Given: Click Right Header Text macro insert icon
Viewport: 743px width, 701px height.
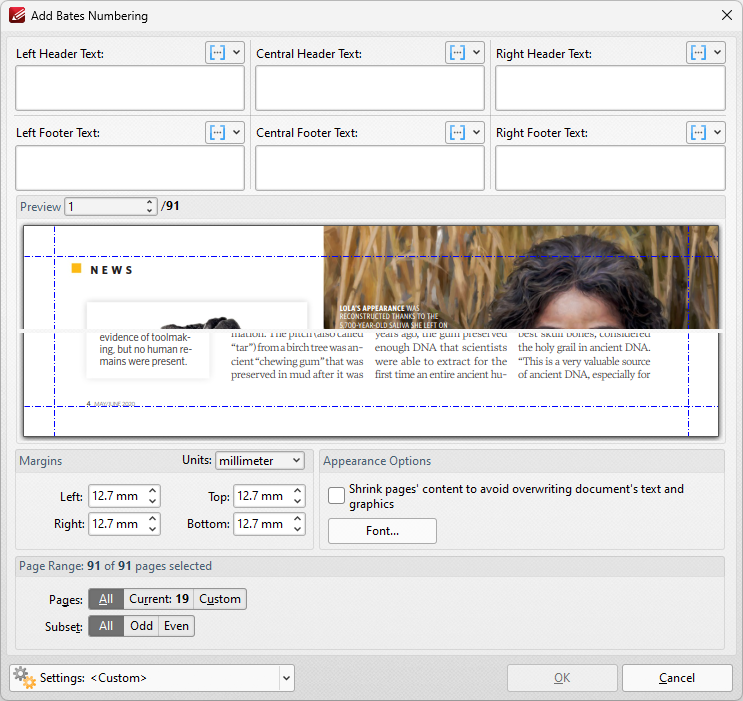Looking at the screenshot, I should click(x=698, y=53).
